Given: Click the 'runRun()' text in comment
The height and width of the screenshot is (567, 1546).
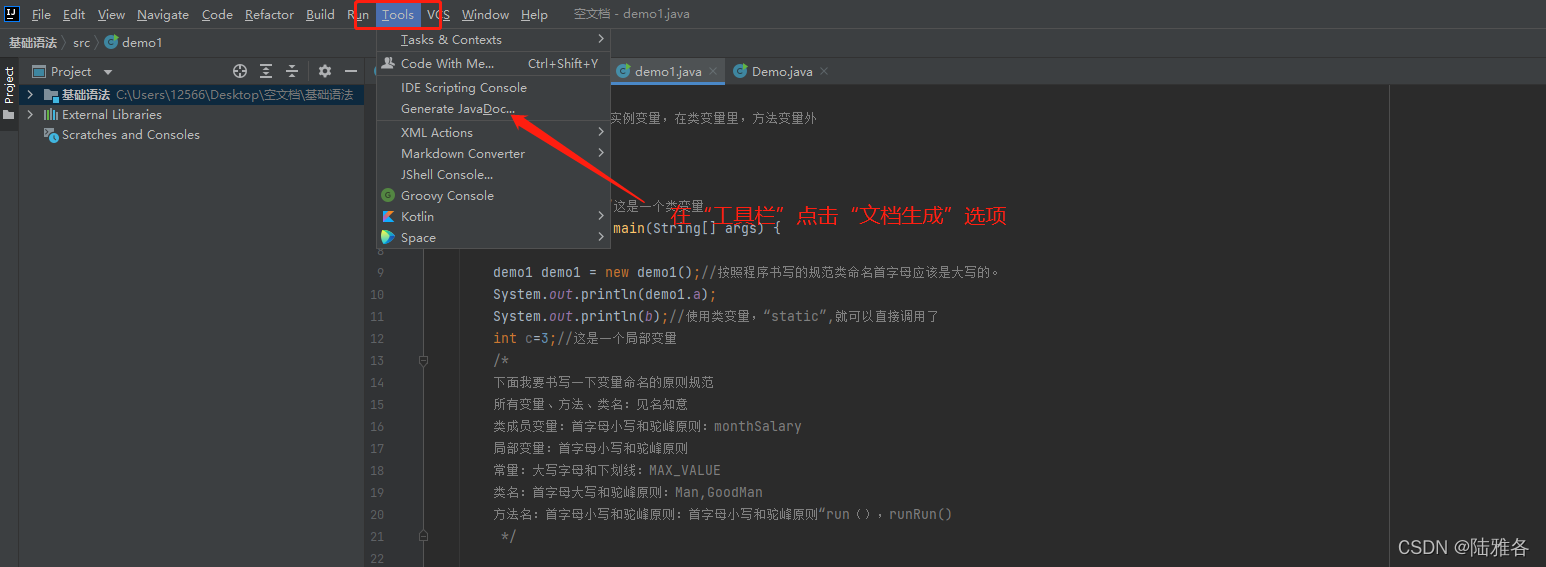Looking at the screenshot, I should [x=920, y=514].
